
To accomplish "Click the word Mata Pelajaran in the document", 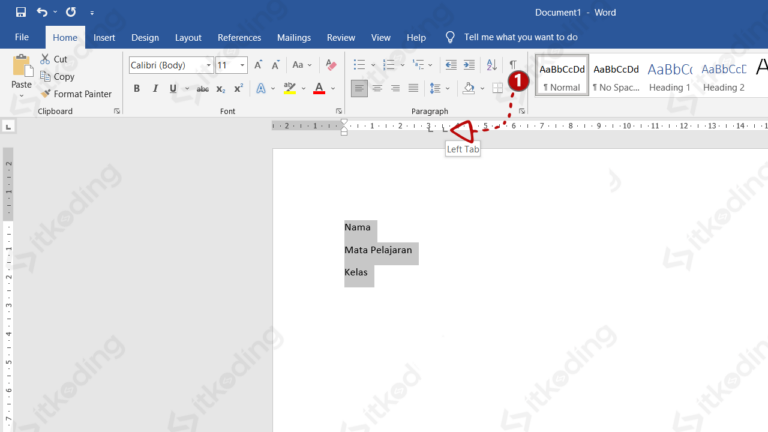I will tap(378, 250).
